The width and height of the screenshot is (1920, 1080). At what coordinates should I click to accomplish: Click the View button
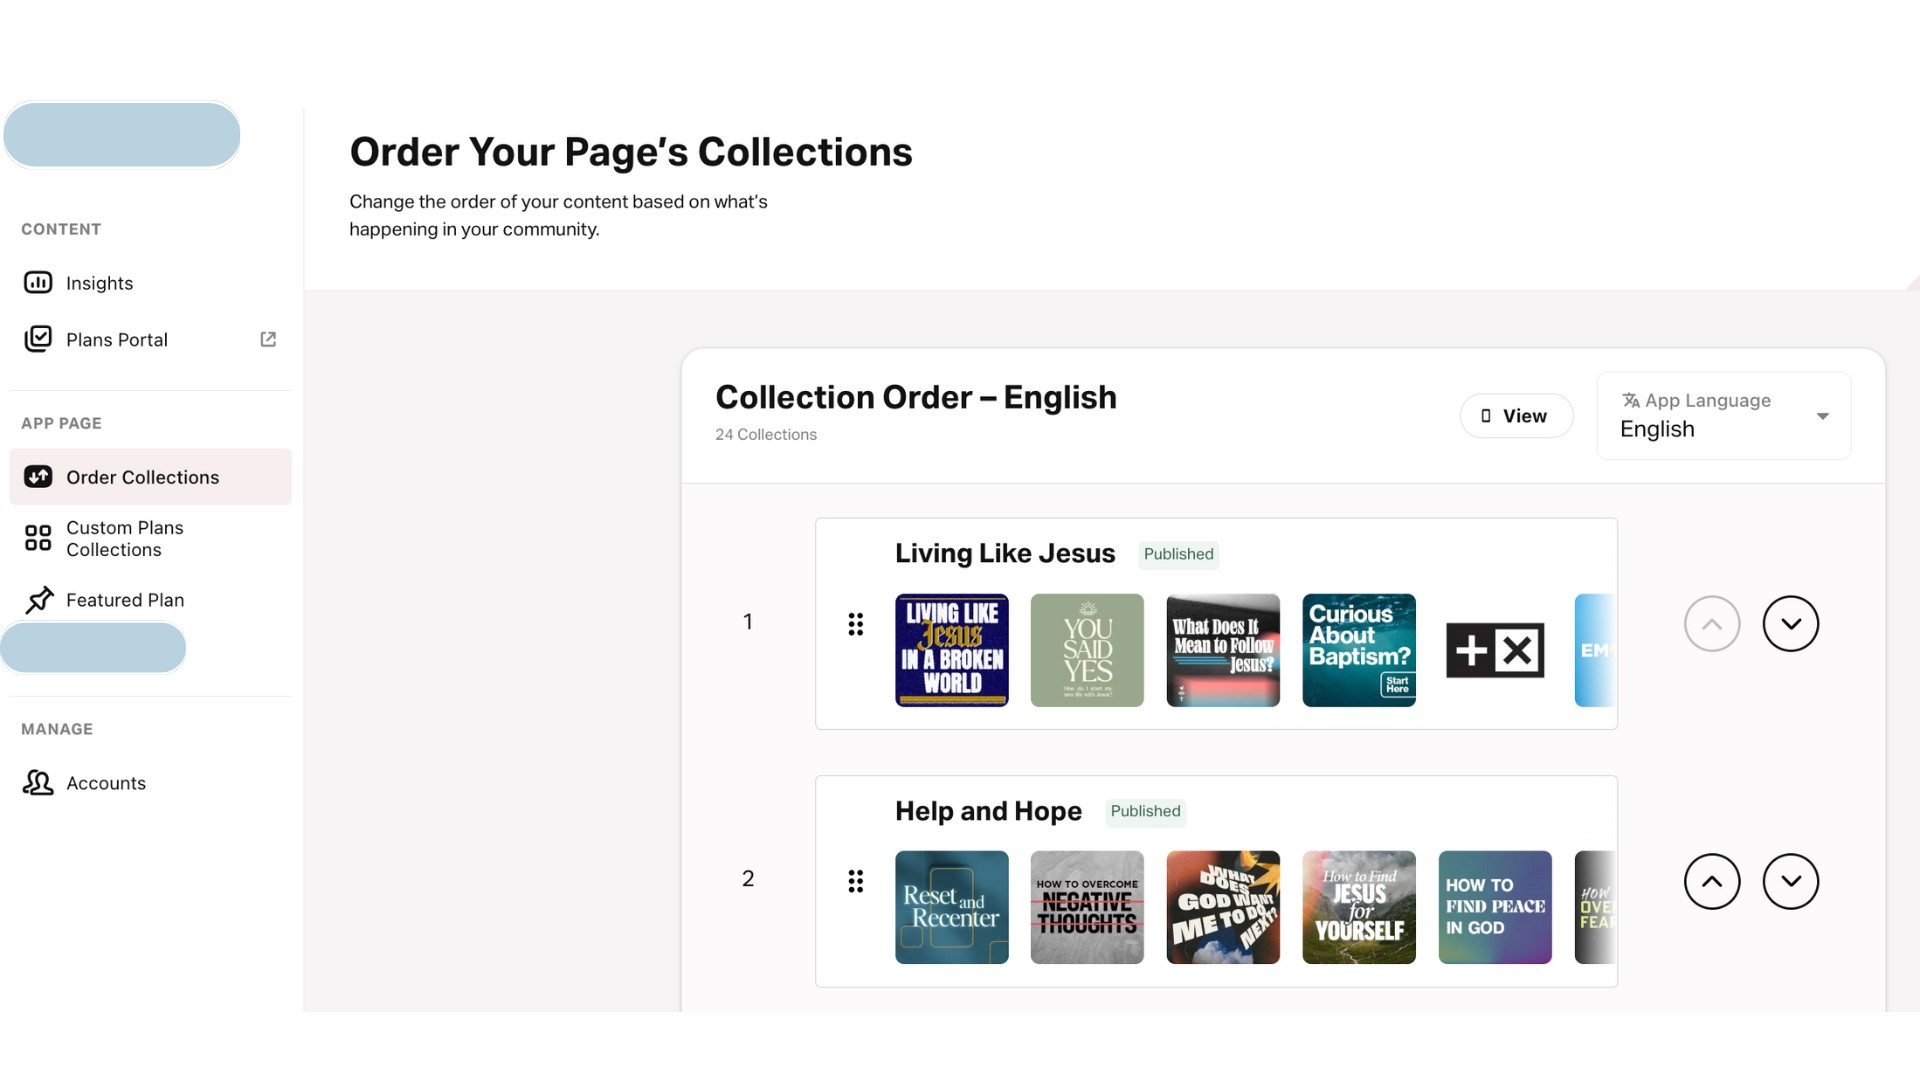coord(1516,416)
